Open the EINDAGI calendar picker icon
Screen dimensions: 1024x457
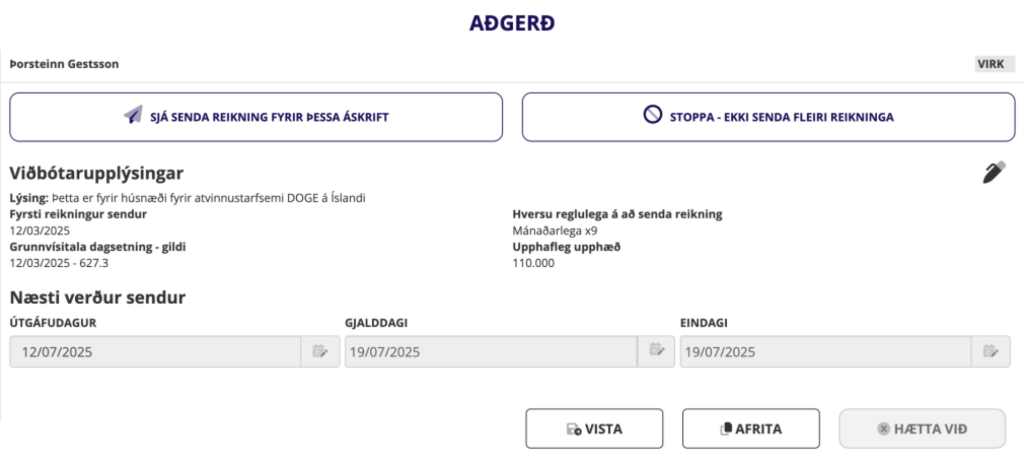tap(990, 351)
